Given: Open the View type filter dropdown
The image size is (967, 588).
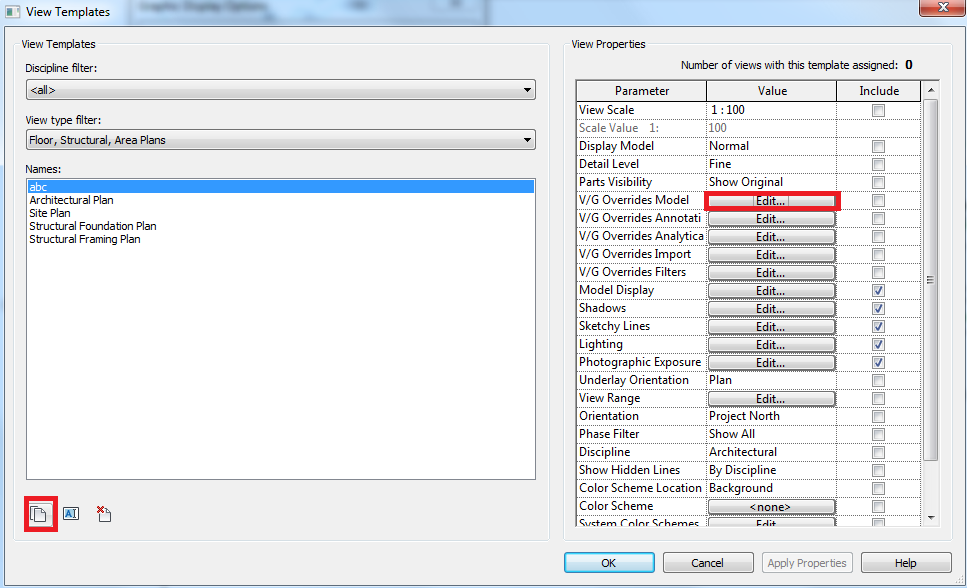Looking at the screenshot, I should tap(281, 140).
